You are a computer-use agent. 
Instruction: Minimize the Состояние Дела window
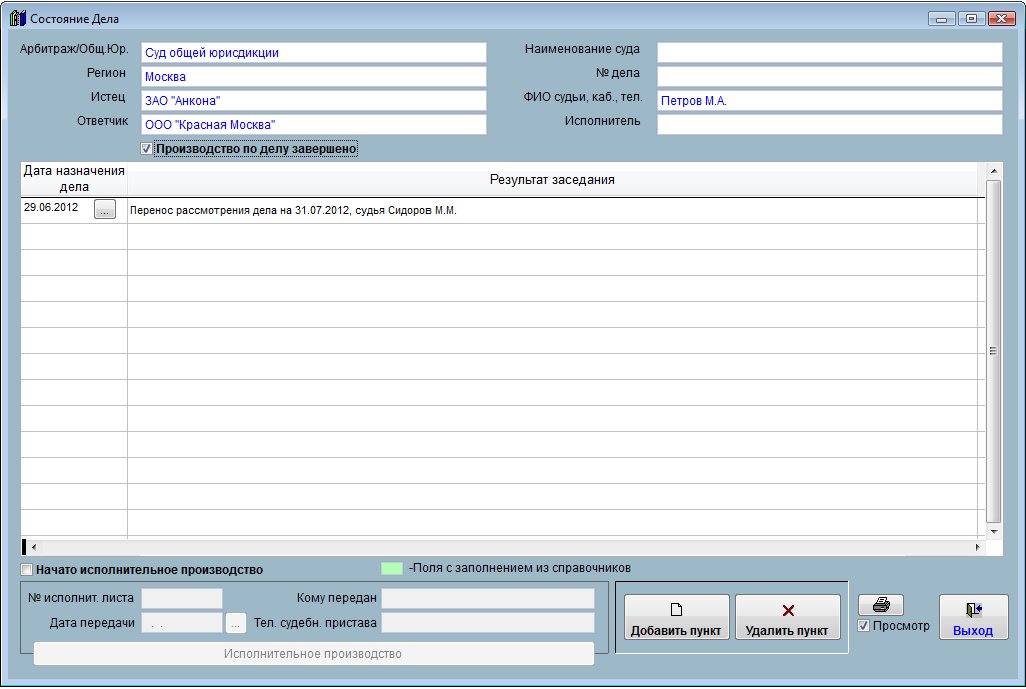click(x=941, y=18)
